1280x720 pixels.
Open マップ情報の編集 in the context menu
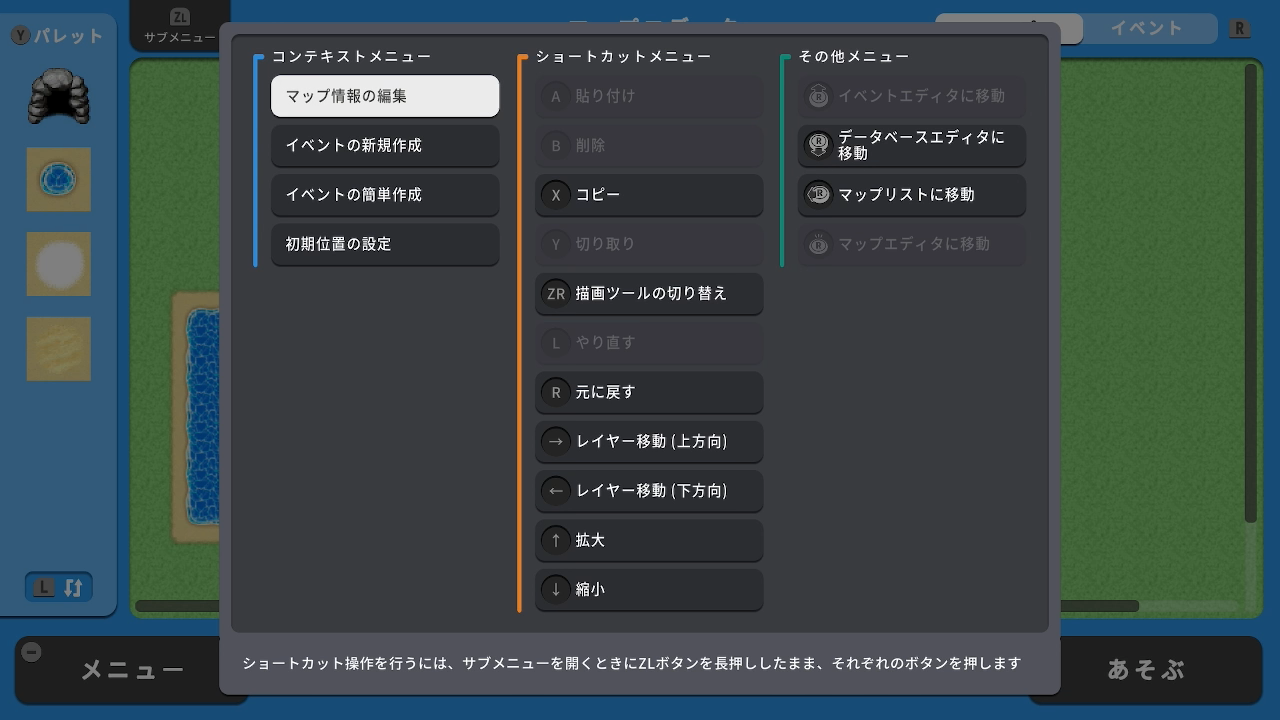click(x=385, y=96)
